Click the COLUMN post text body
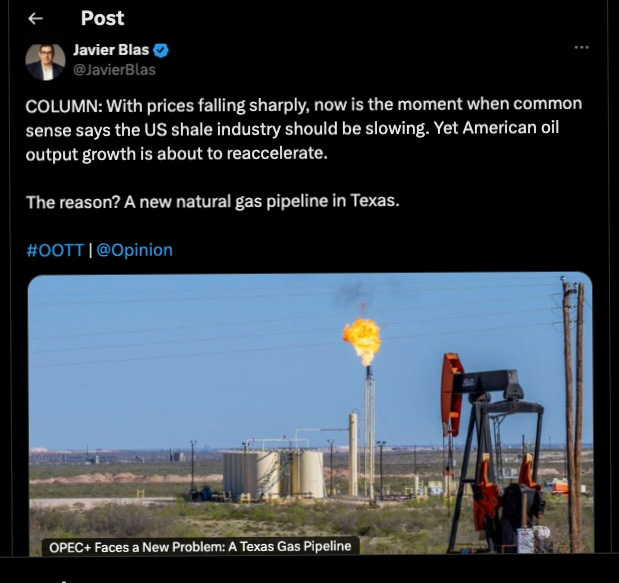Image resolution: width=619 pixels, height=583 pixels. coord(304,129)
